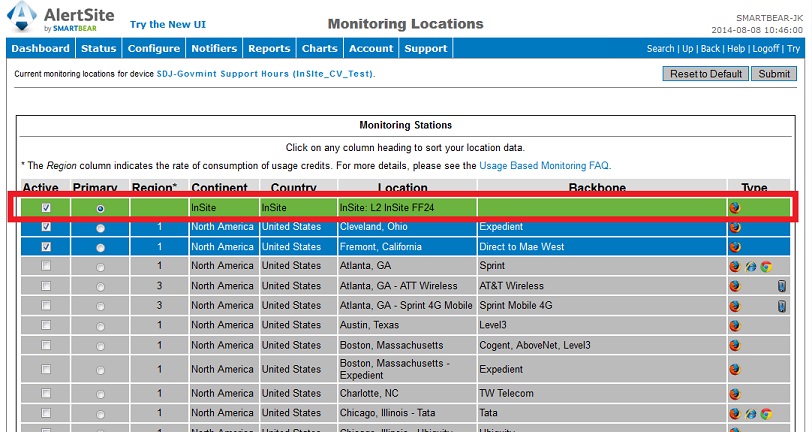This screenshot has width=812, height=432.
Task: Check Active for Atlanta, GA - ATT Wireless
Action: click(46, 285)
